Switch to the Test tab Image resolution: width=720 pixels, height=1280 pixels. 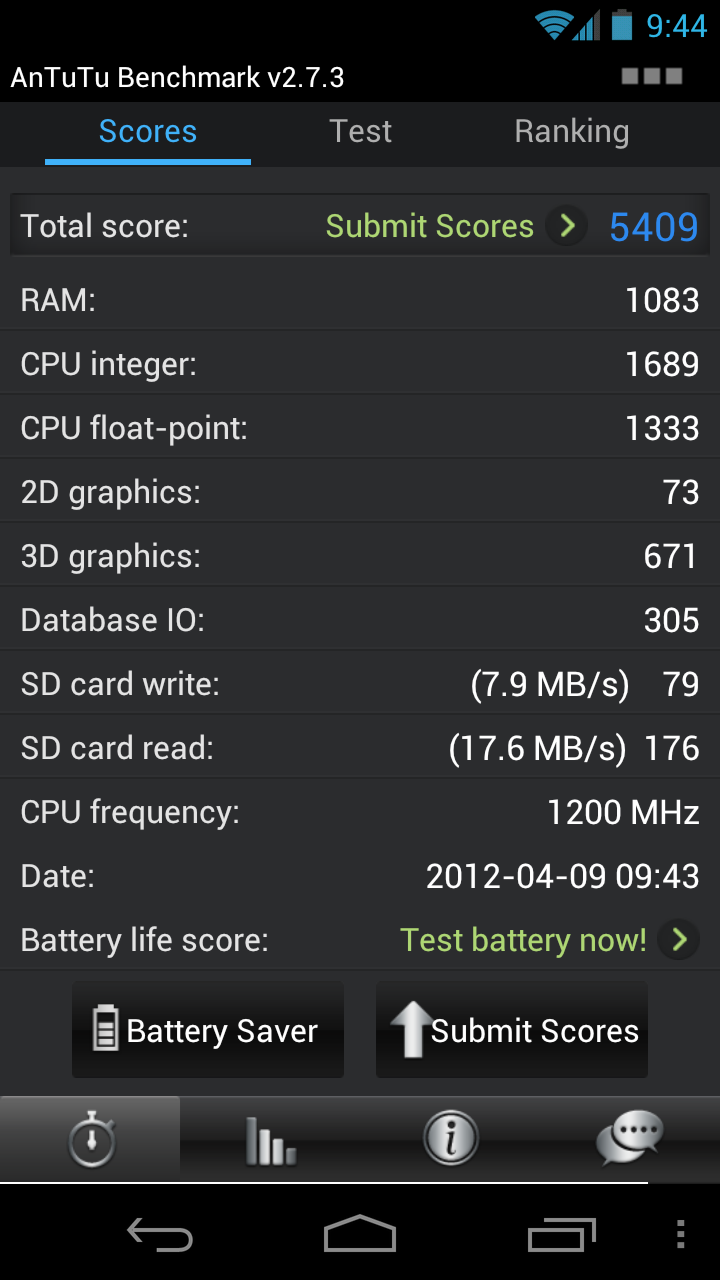click(361, 132)
